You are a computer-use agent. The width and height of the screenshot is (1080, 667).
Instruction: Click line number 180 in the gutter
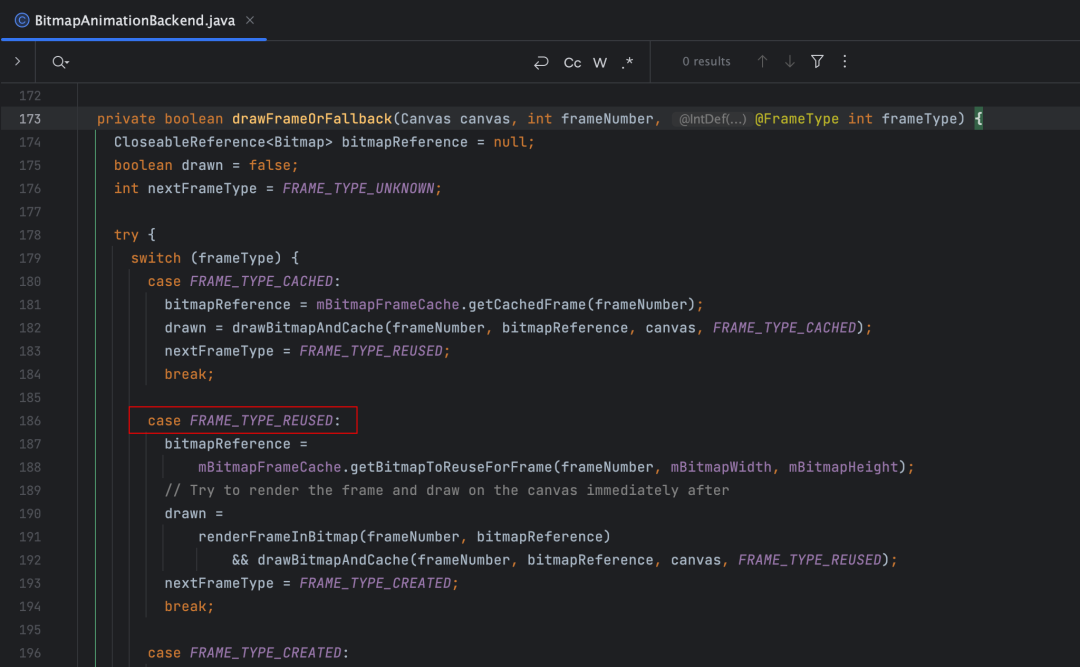30,281
